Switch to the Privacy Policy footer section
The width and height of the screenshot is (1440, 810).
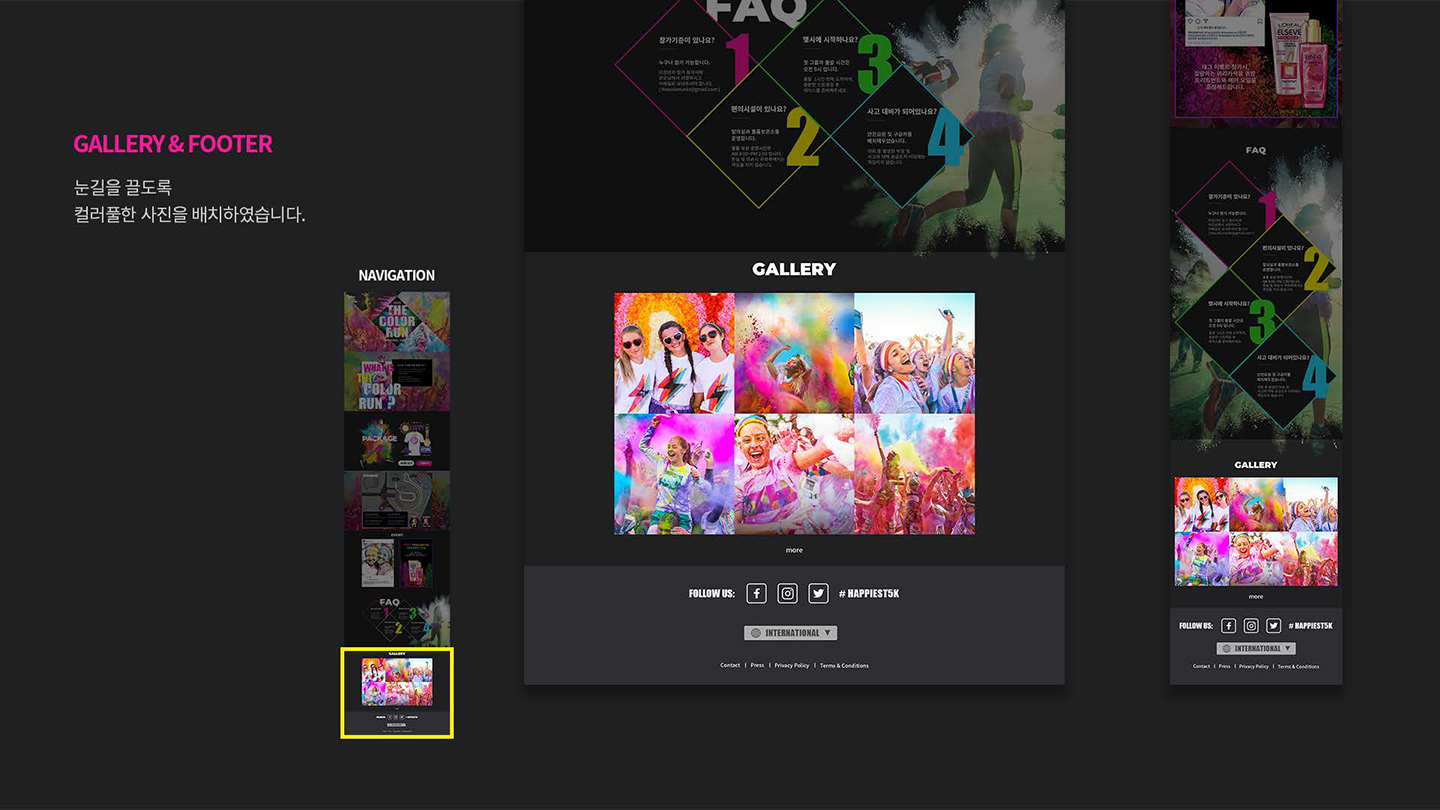click(x=792, y=665)
